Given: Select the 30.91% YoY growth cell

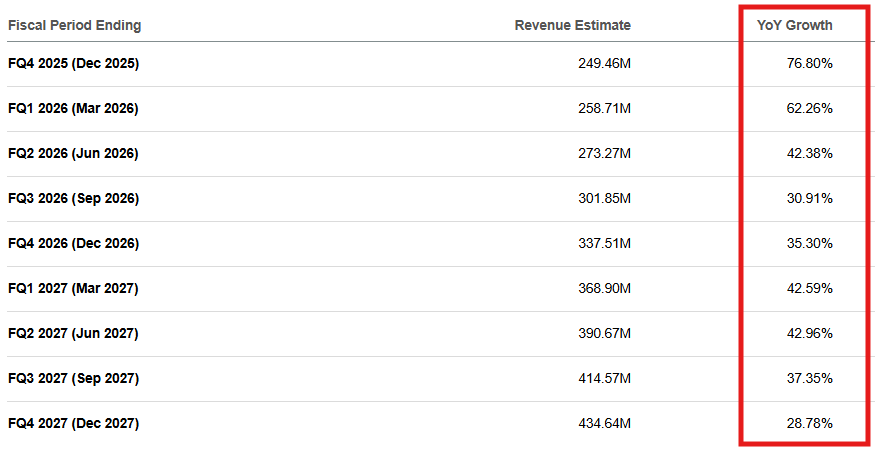Looking at the screenshot, I should pos(810,199).
